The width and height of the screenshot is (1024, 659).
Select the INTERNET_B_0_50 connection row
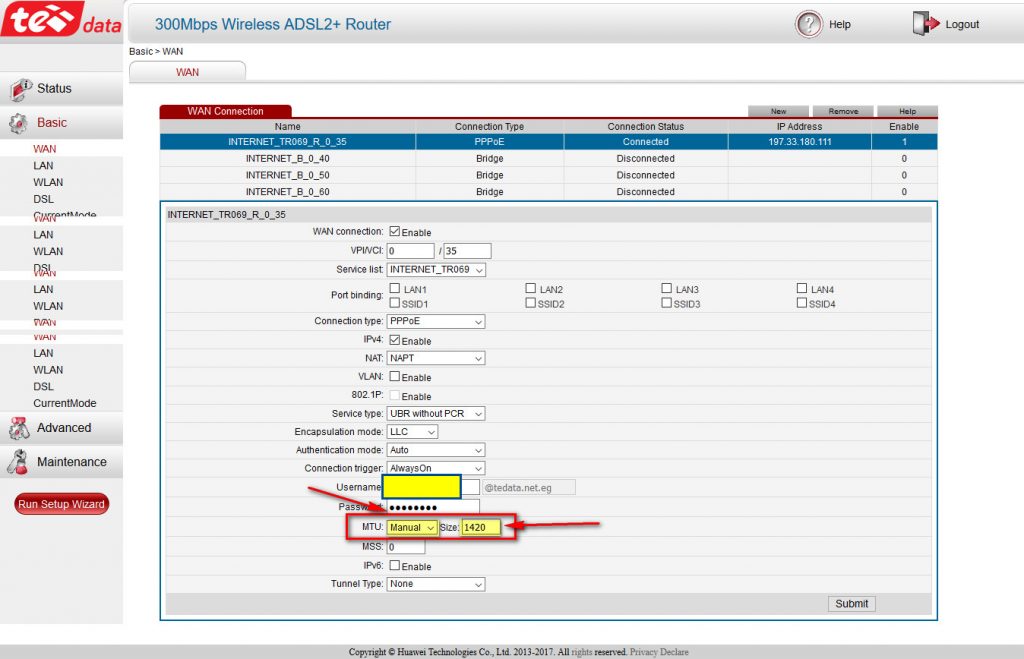(x=549, y=175)
